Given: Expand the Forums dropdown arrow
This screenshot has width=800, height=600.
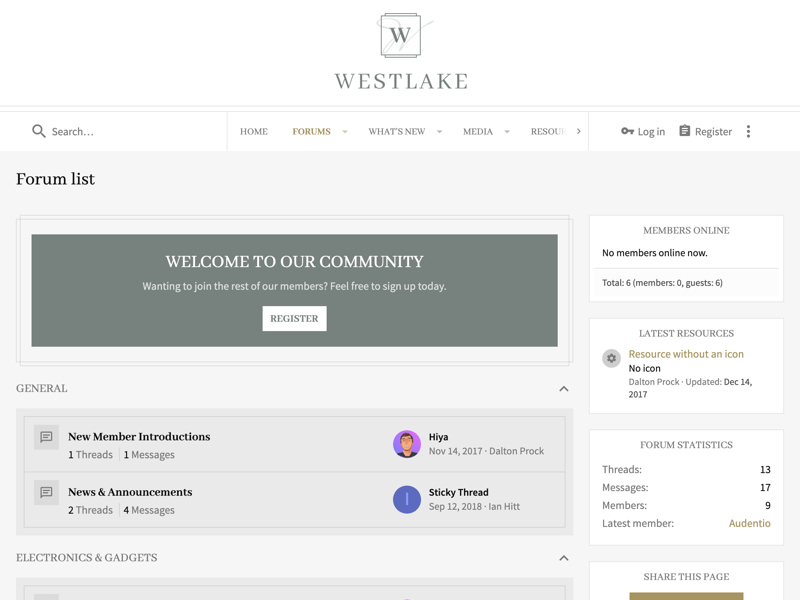Looking at the screenshot, I should (345, 132).
